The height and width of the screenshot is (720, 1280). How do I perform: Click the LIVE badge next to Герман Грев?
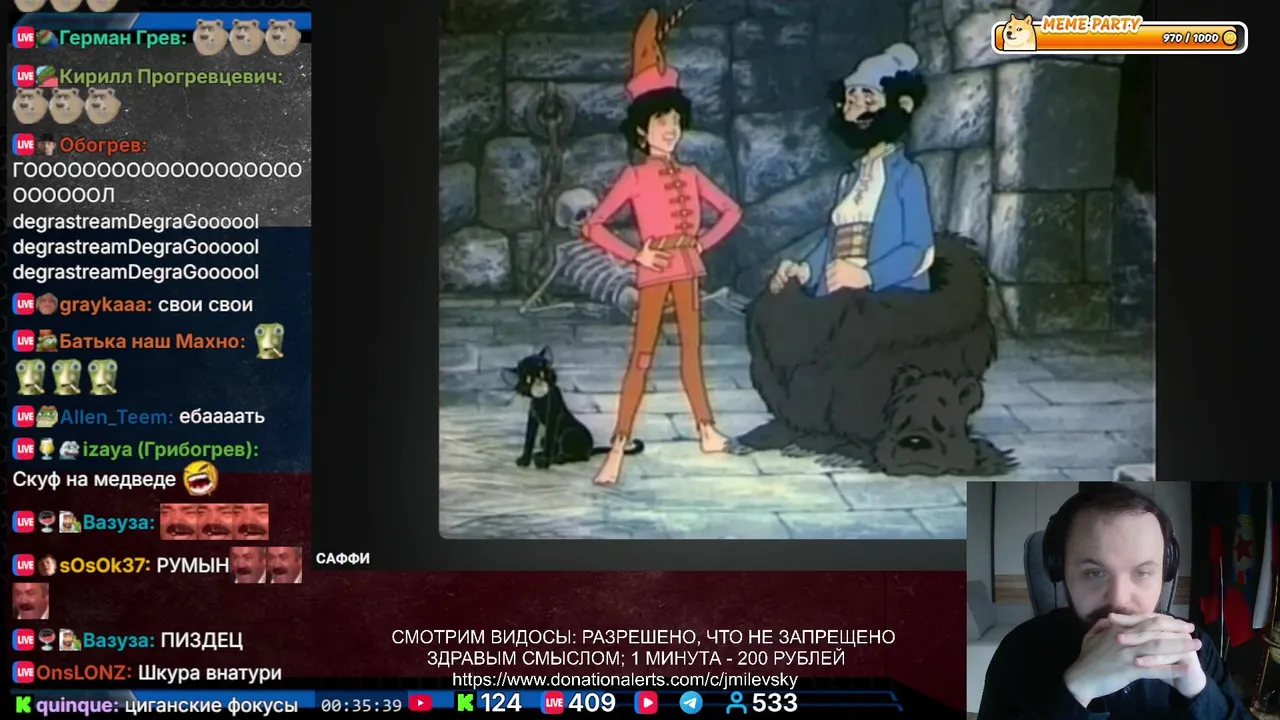[24, 38]
